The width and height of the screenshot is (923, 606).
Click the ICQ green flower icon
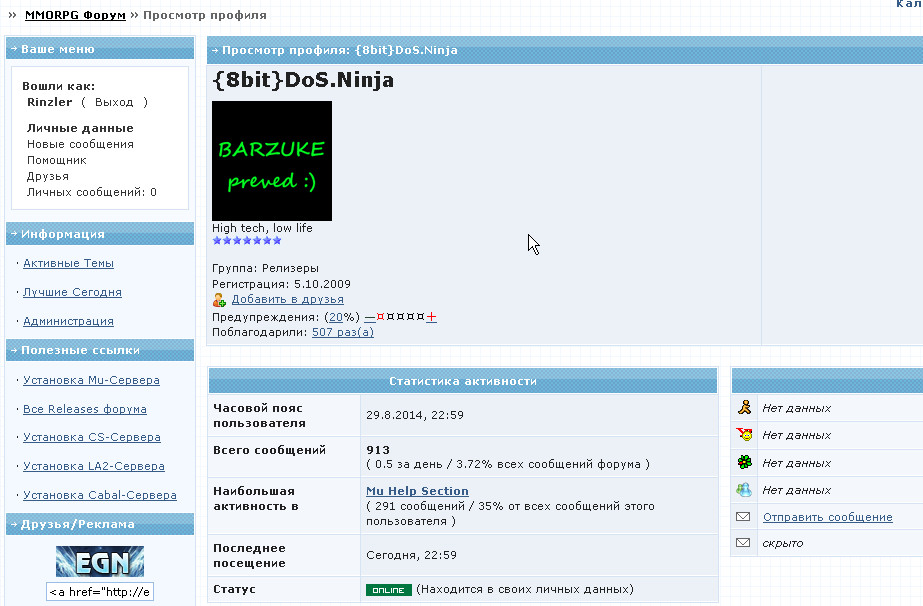[744, 462]
